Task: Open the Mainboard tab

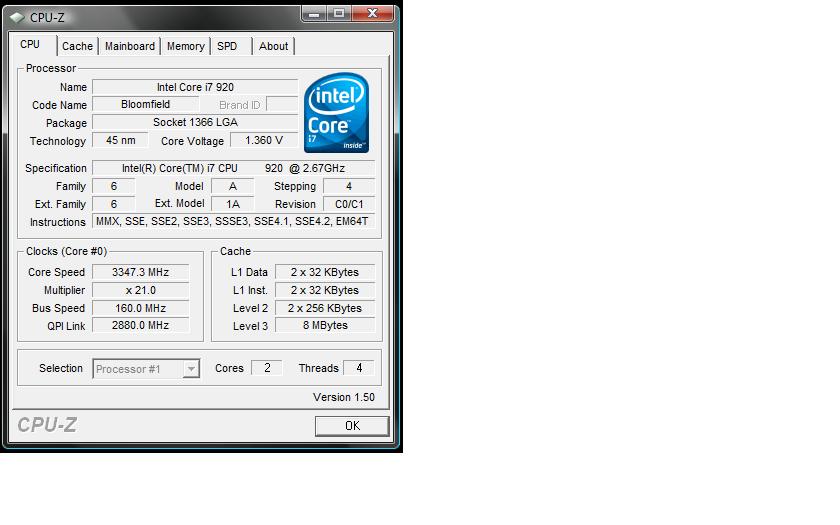Action: click(130, 46)
